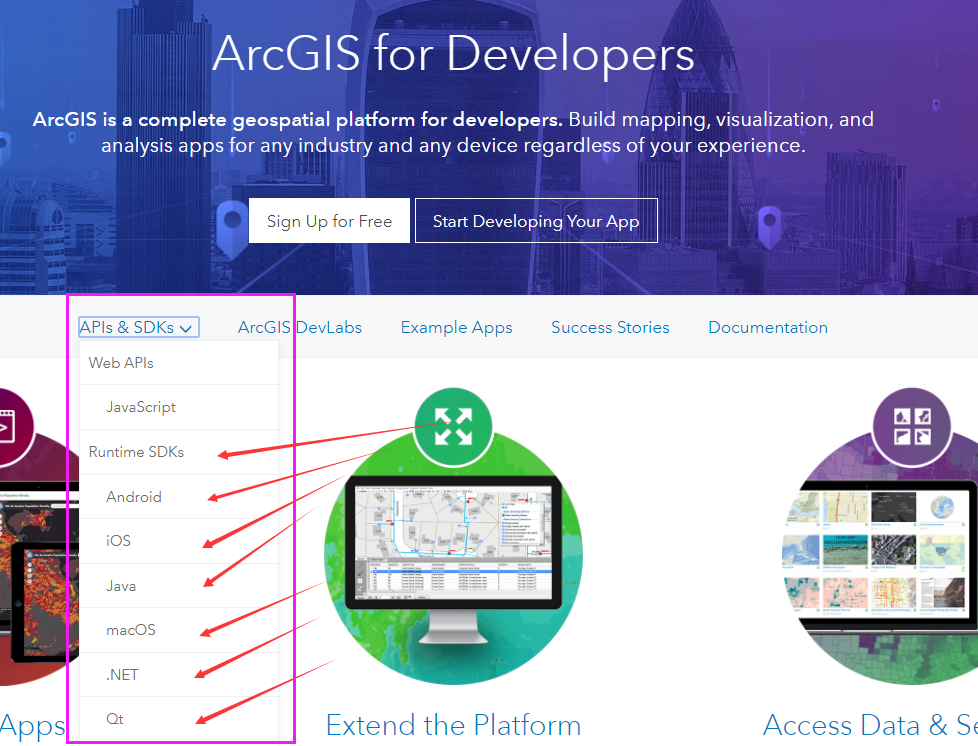Open the Success Stories tab
The height and width of the screenshot is (746, 978).
pos(610,327)
